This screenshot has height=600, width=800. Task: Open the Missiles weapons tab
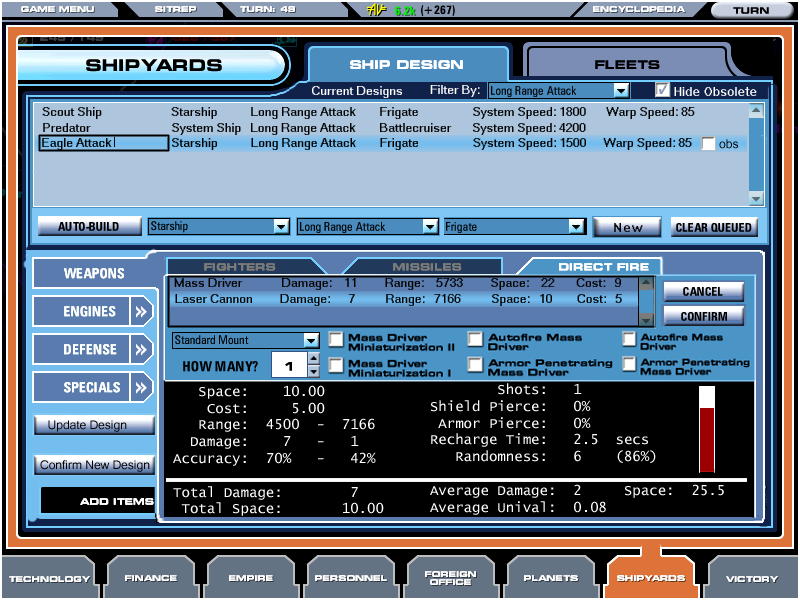426,267
